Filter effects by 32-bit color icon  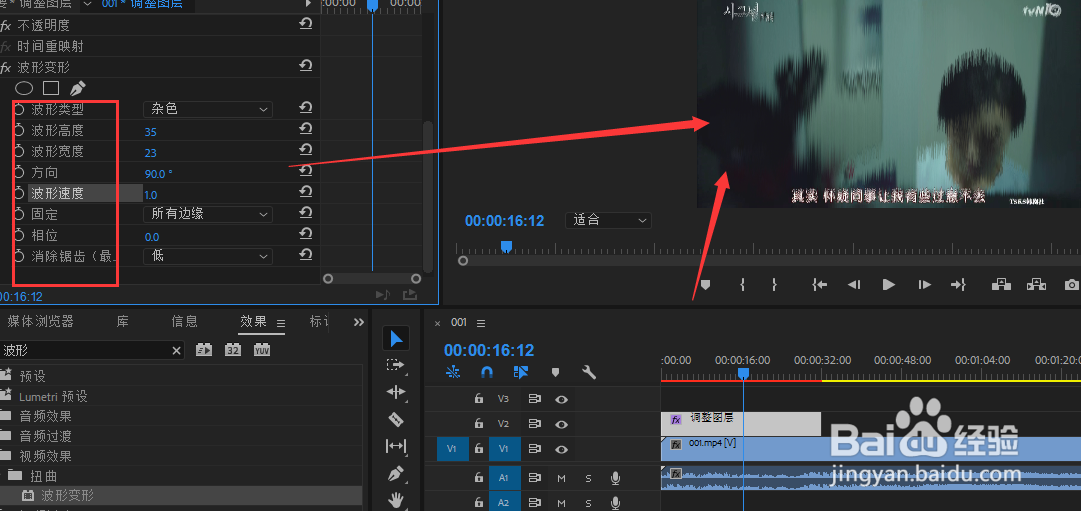[x=232, y=350]
